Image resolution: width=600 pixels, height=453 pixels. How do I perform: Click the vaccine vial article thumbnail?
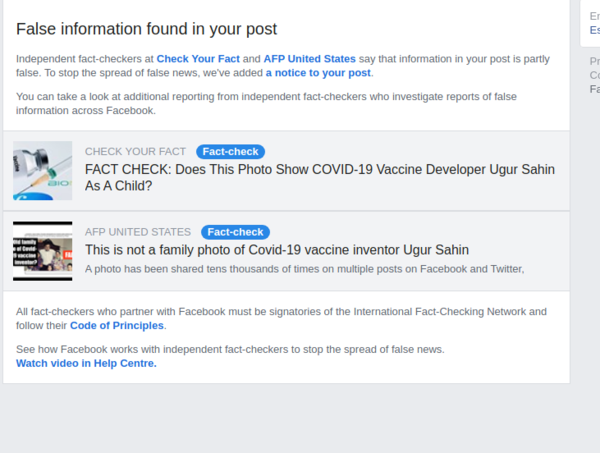point(42,170)
